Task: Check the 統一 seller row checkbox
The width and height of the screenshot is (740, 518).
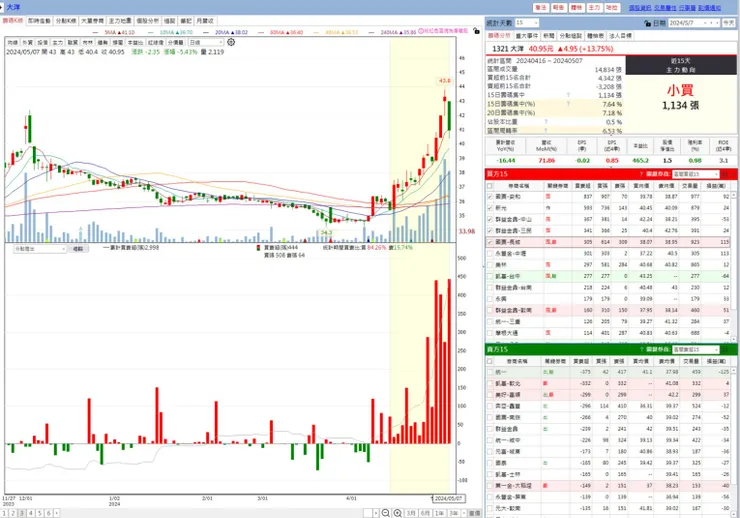Action: click(490, 372)
